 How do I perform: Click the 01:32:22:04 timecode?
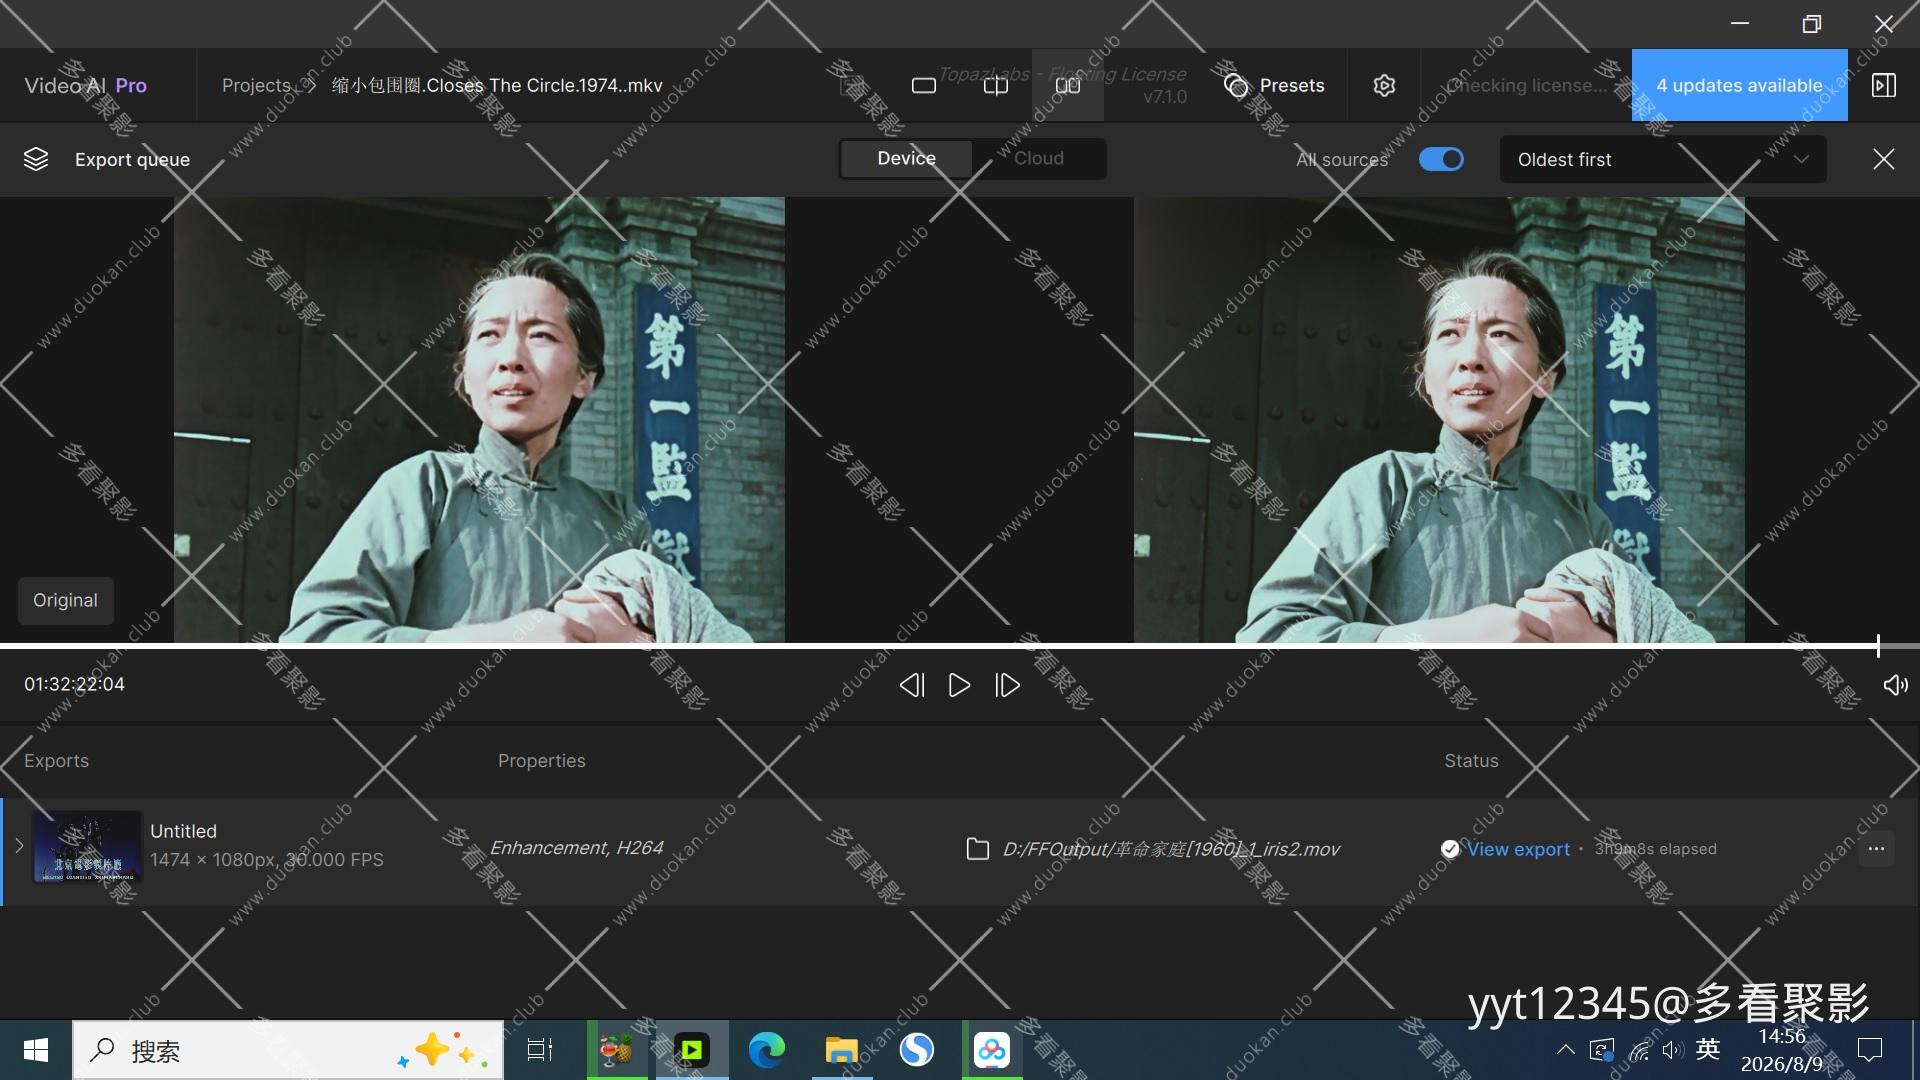pos(74,684)
